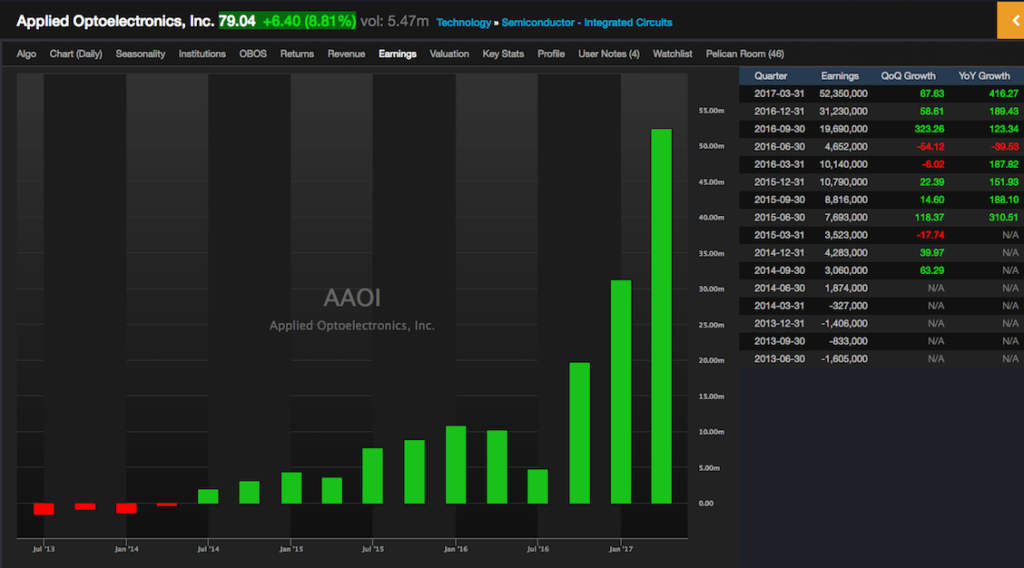Click the 323.26 QoQ growth value

pyautogui.click(x=929, y=129)
